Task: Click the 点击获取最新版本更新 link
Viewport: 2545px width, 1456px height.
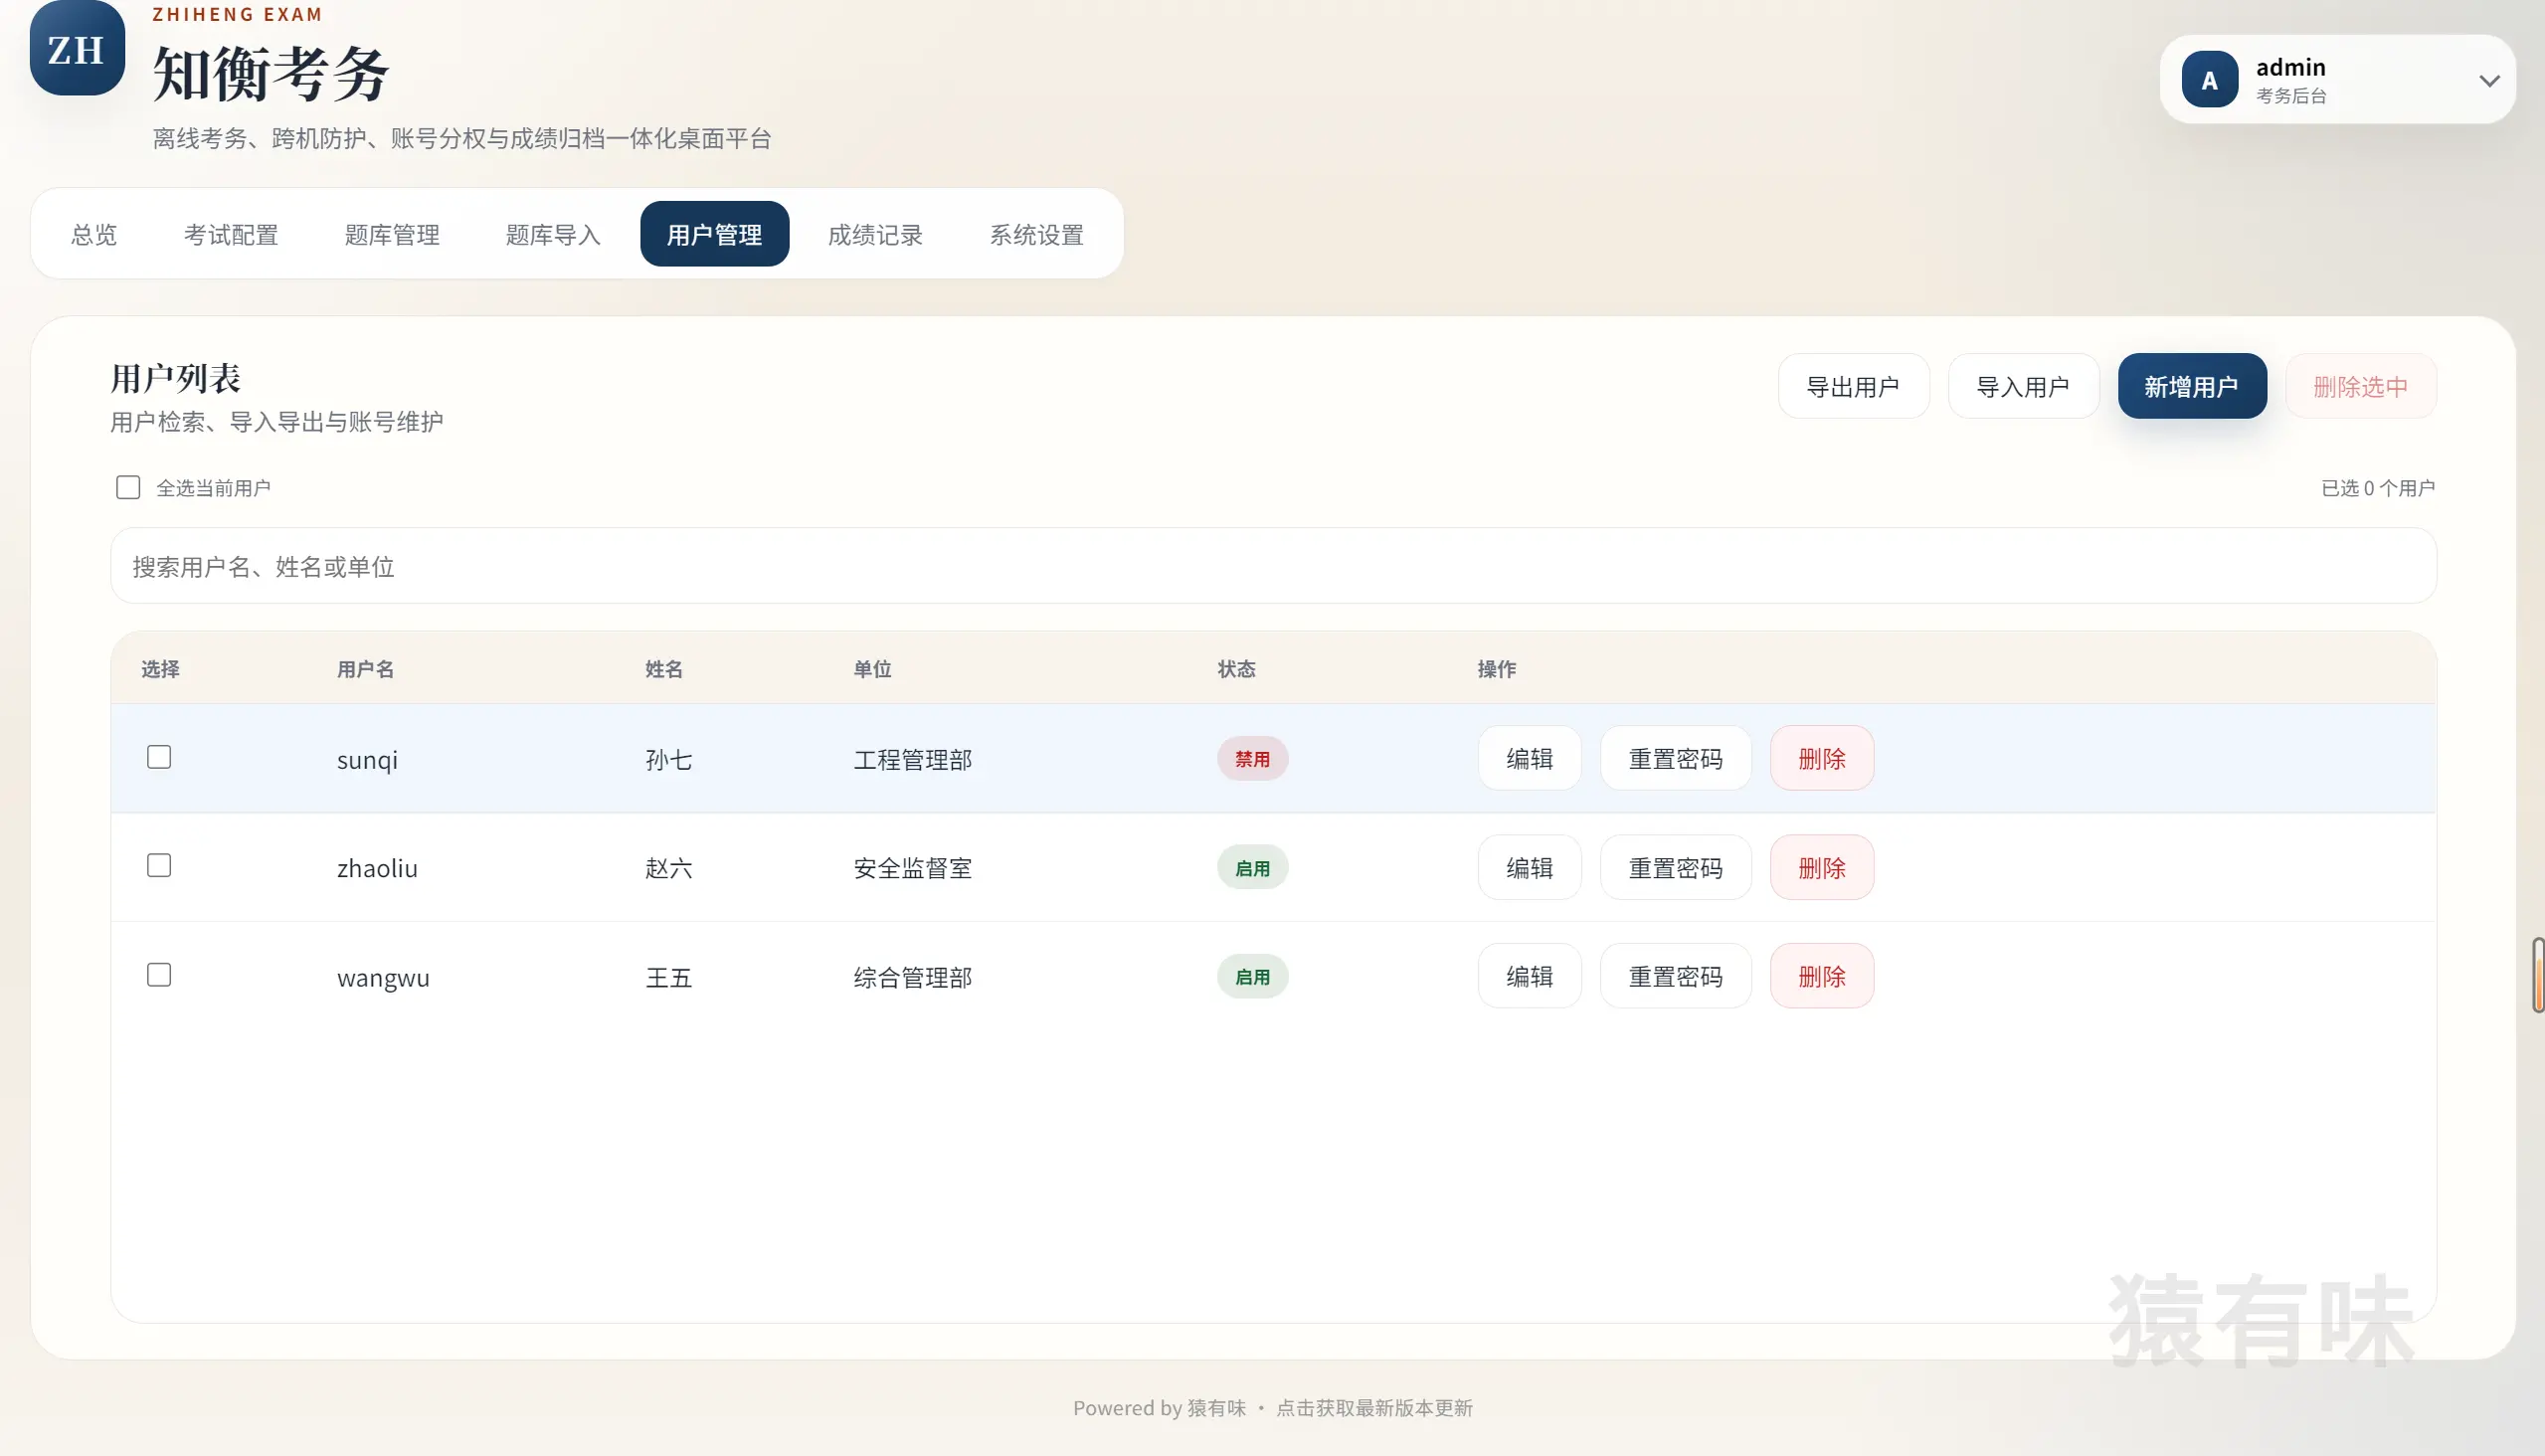Action: click(x=1375, y=1408)
